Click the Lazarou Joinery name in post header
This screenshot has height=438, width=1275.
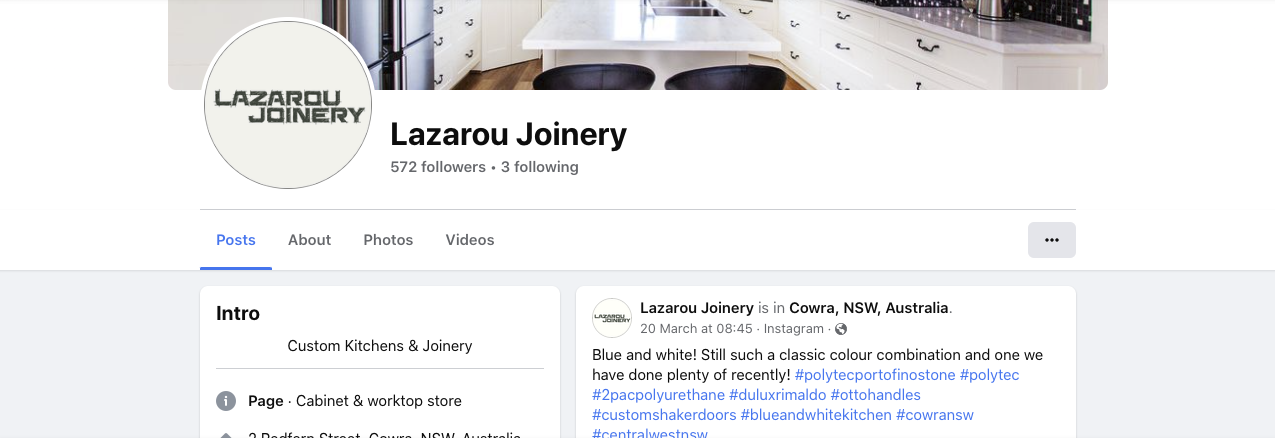pyautogui.click(x=697, y=308)
